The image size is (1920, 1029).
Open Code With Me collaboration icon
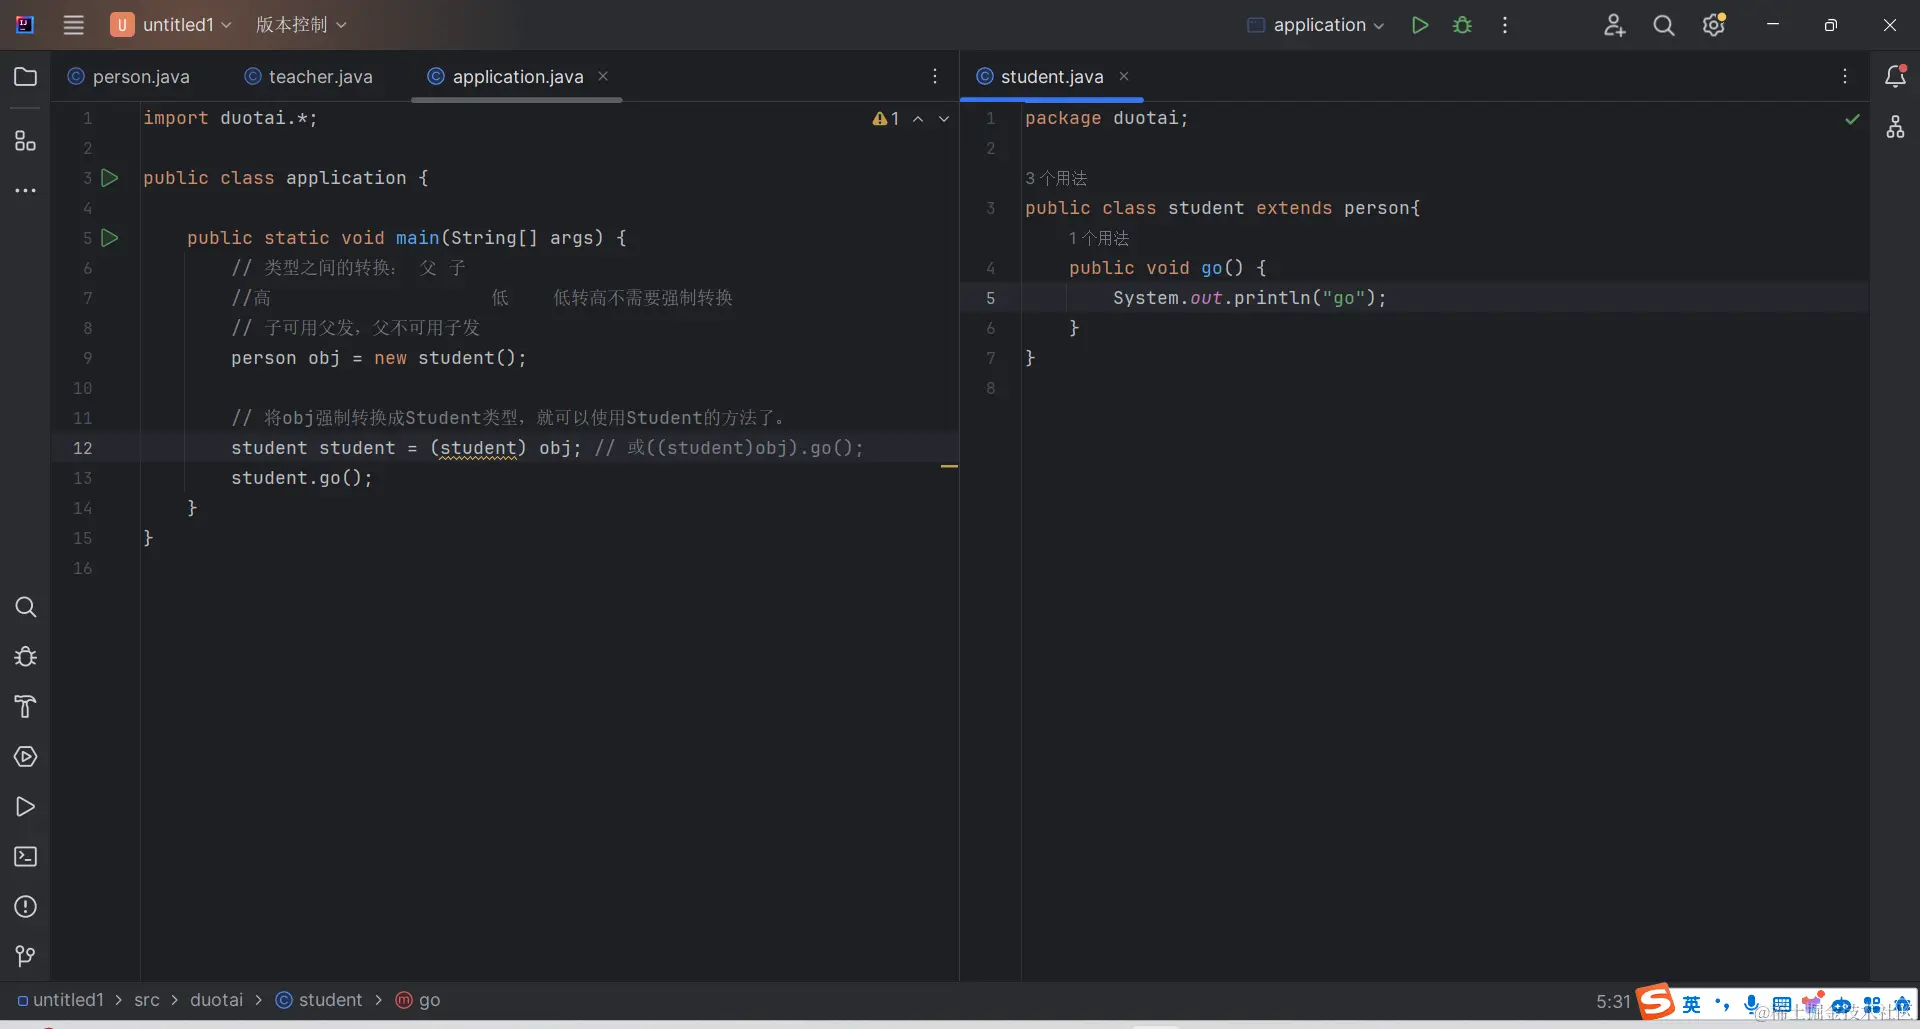point(1614,25)
